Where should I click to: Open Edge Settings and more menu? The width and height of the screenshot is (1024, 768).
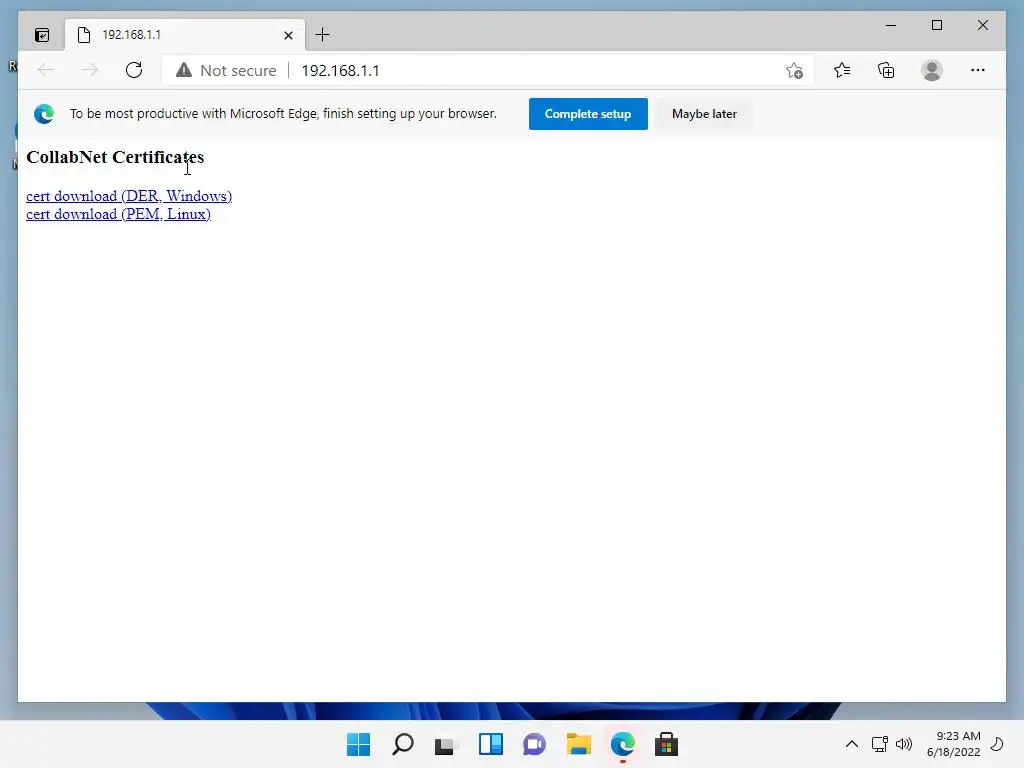tap(978, 70)
